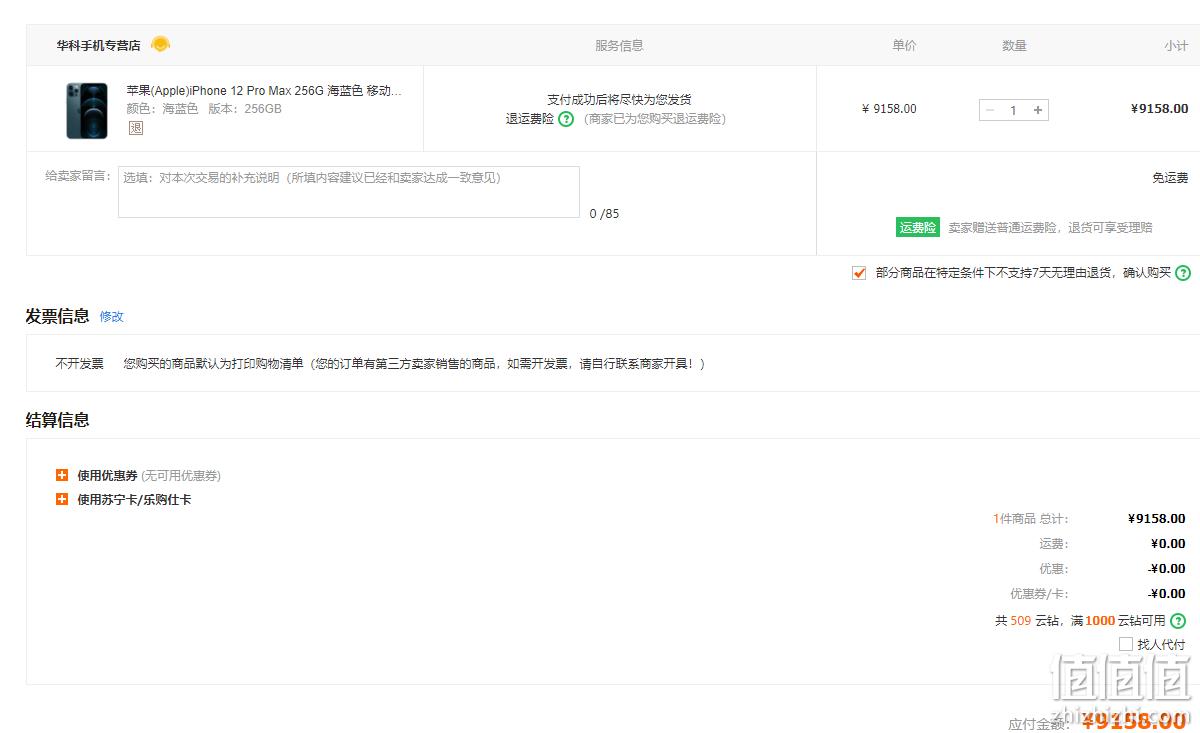Click the 给卖家留言 message text box
The image size is (1200, 733).
(349, 192)
